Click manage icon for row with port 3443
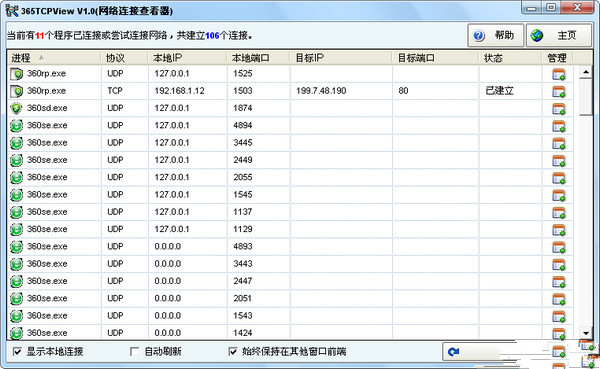 tap(559, 265)
